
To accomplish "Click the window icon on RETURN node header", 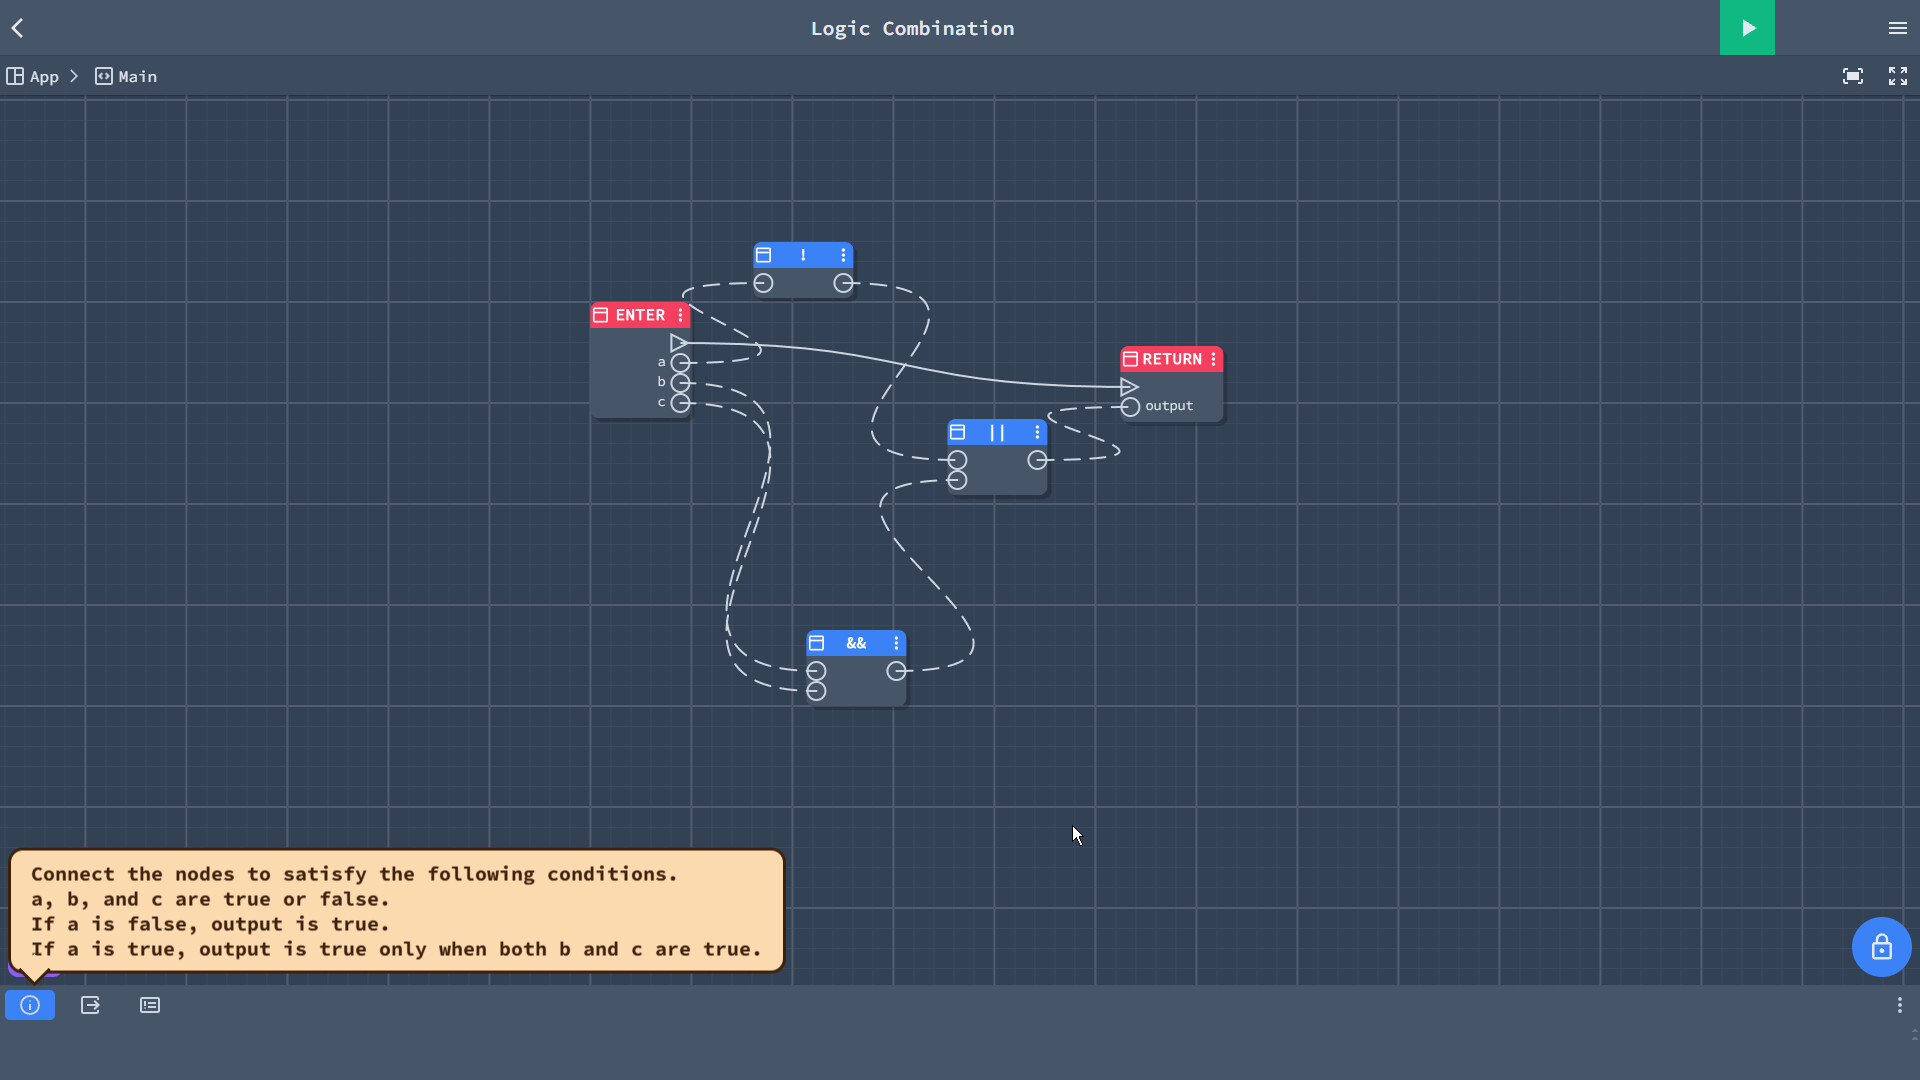I will tap(1130, 359).
